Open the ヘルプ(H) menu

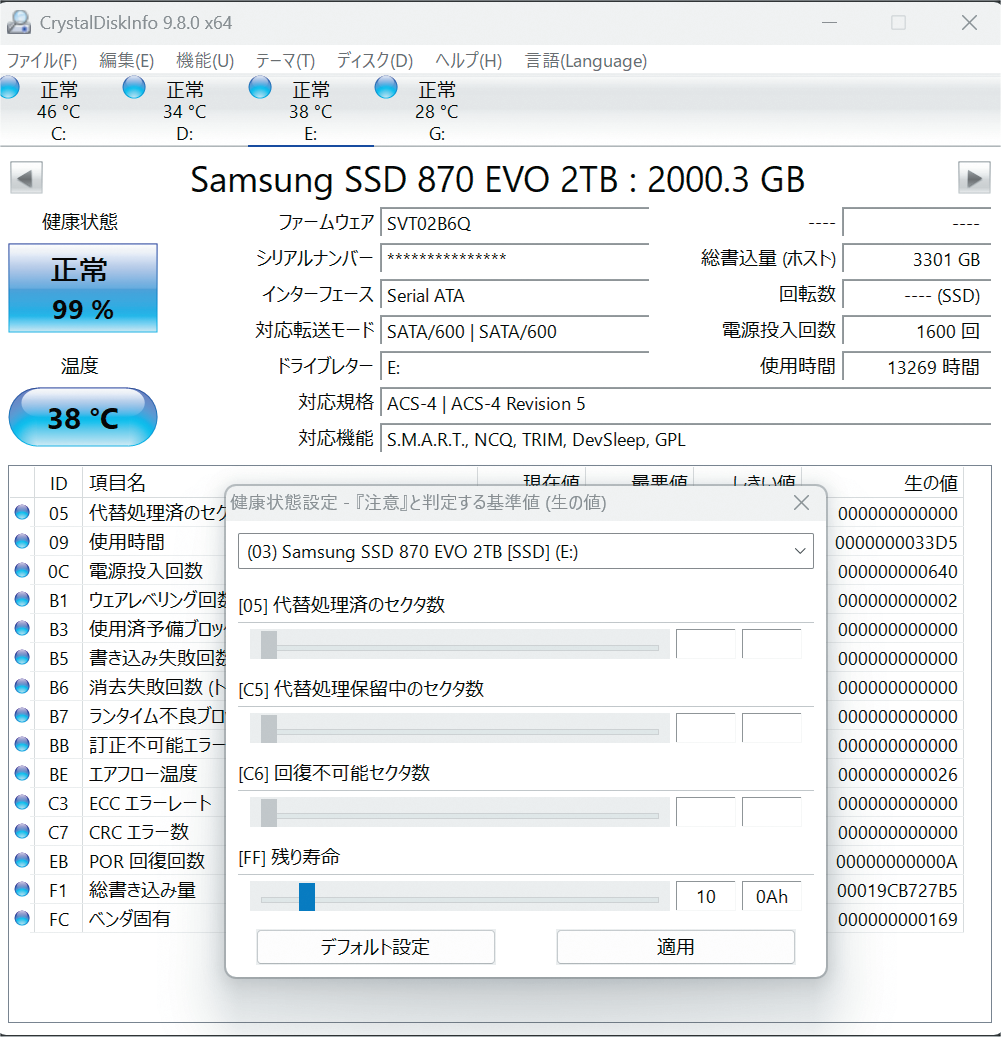[468, 61]
